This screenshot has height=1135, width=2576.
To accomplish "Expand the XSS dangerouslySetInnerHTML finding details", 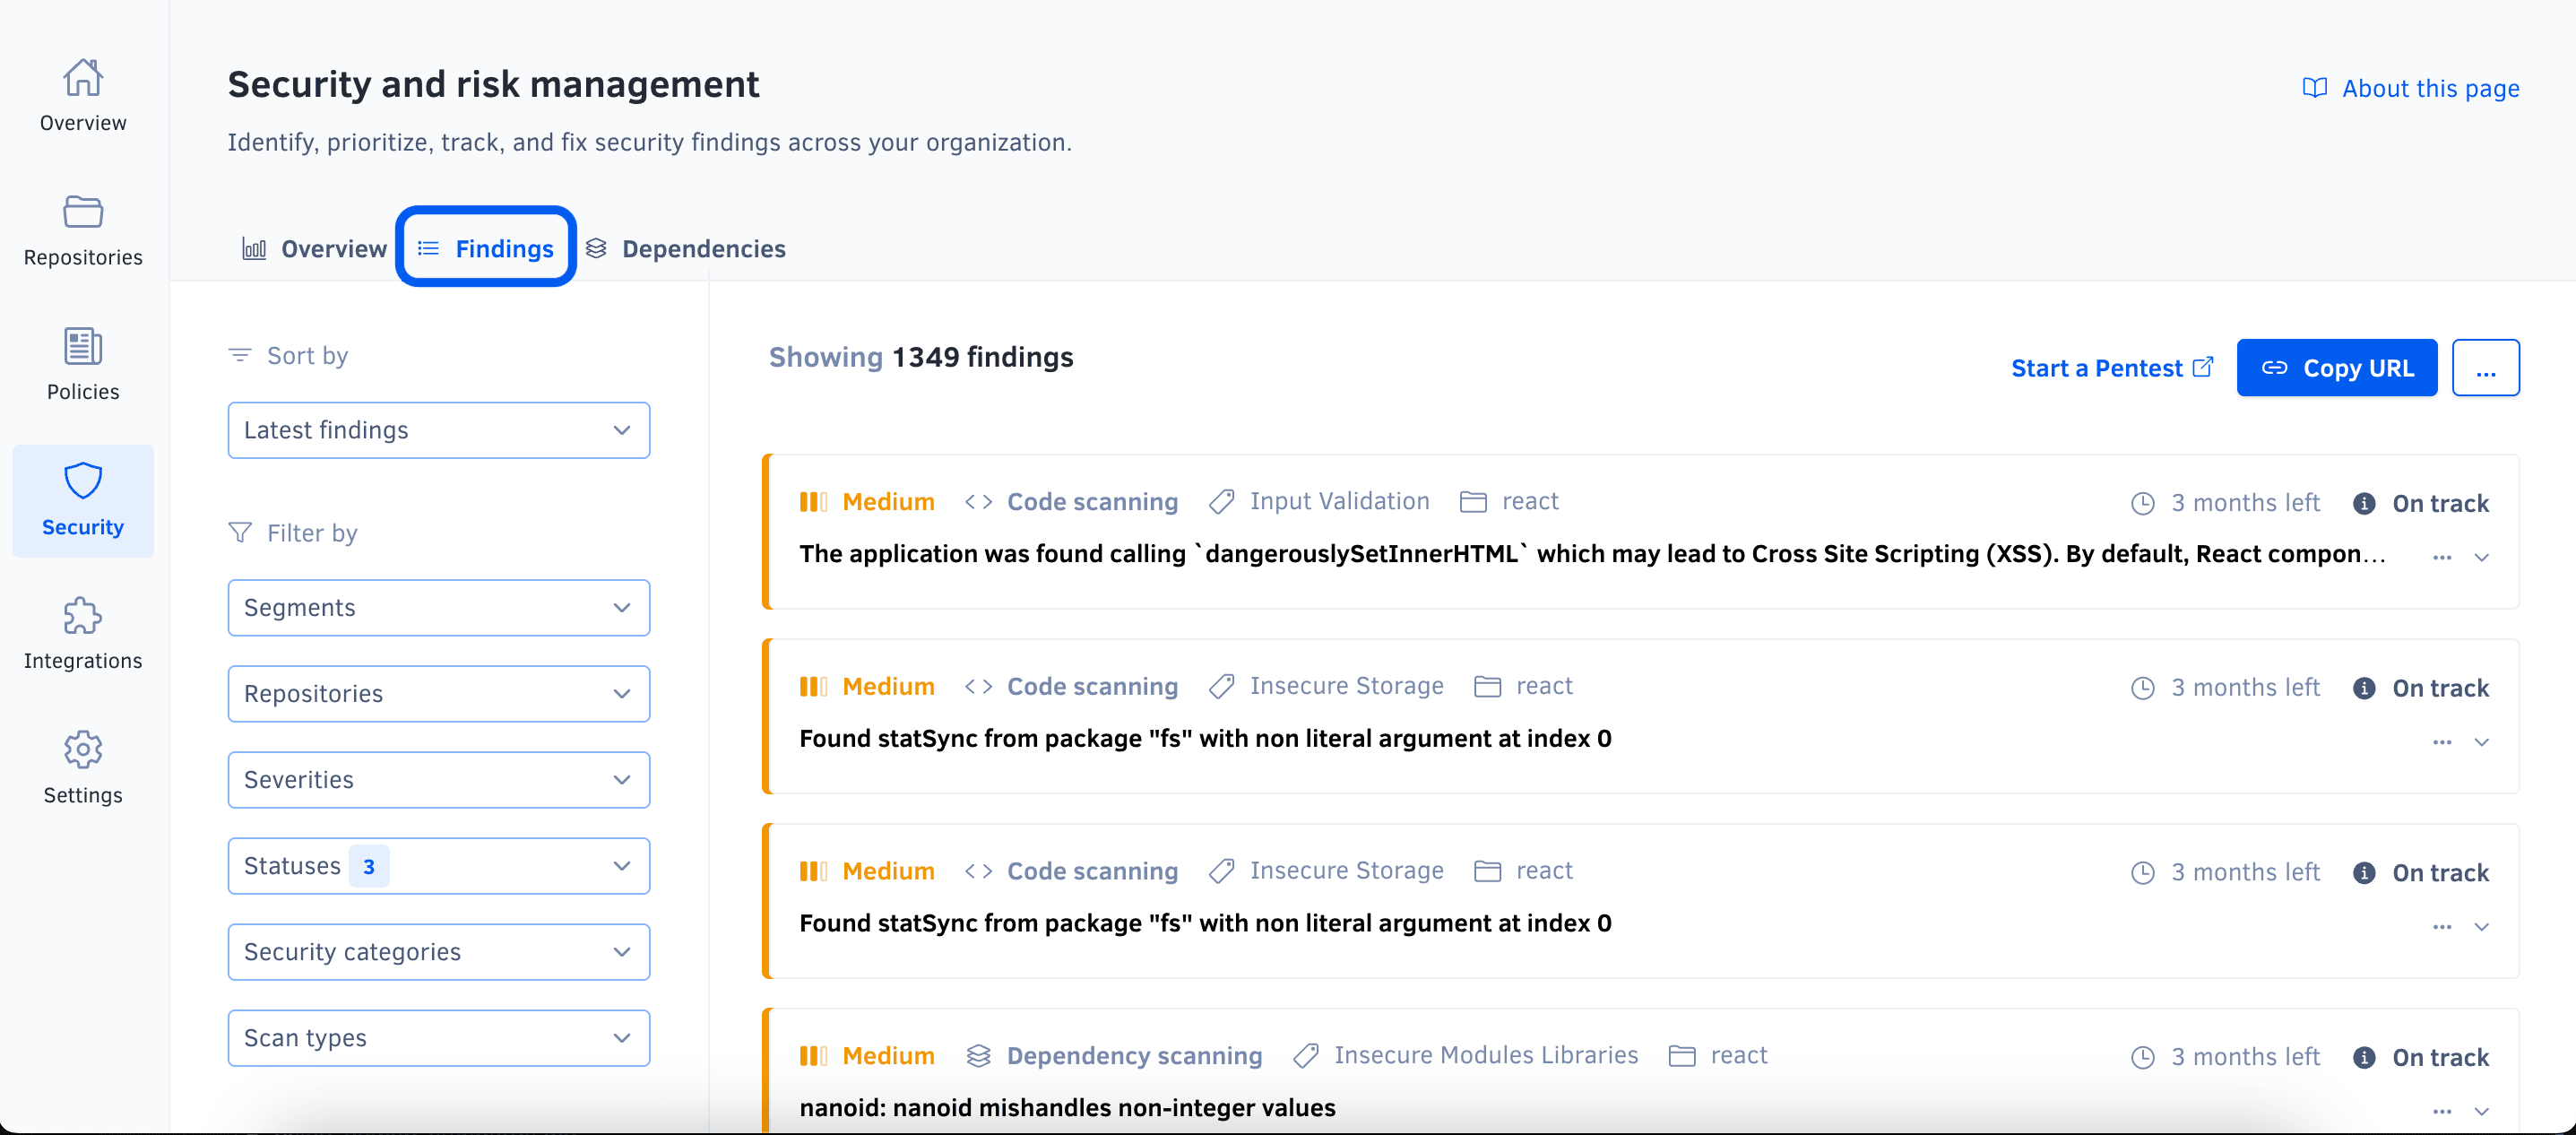I will [2483, 557].
